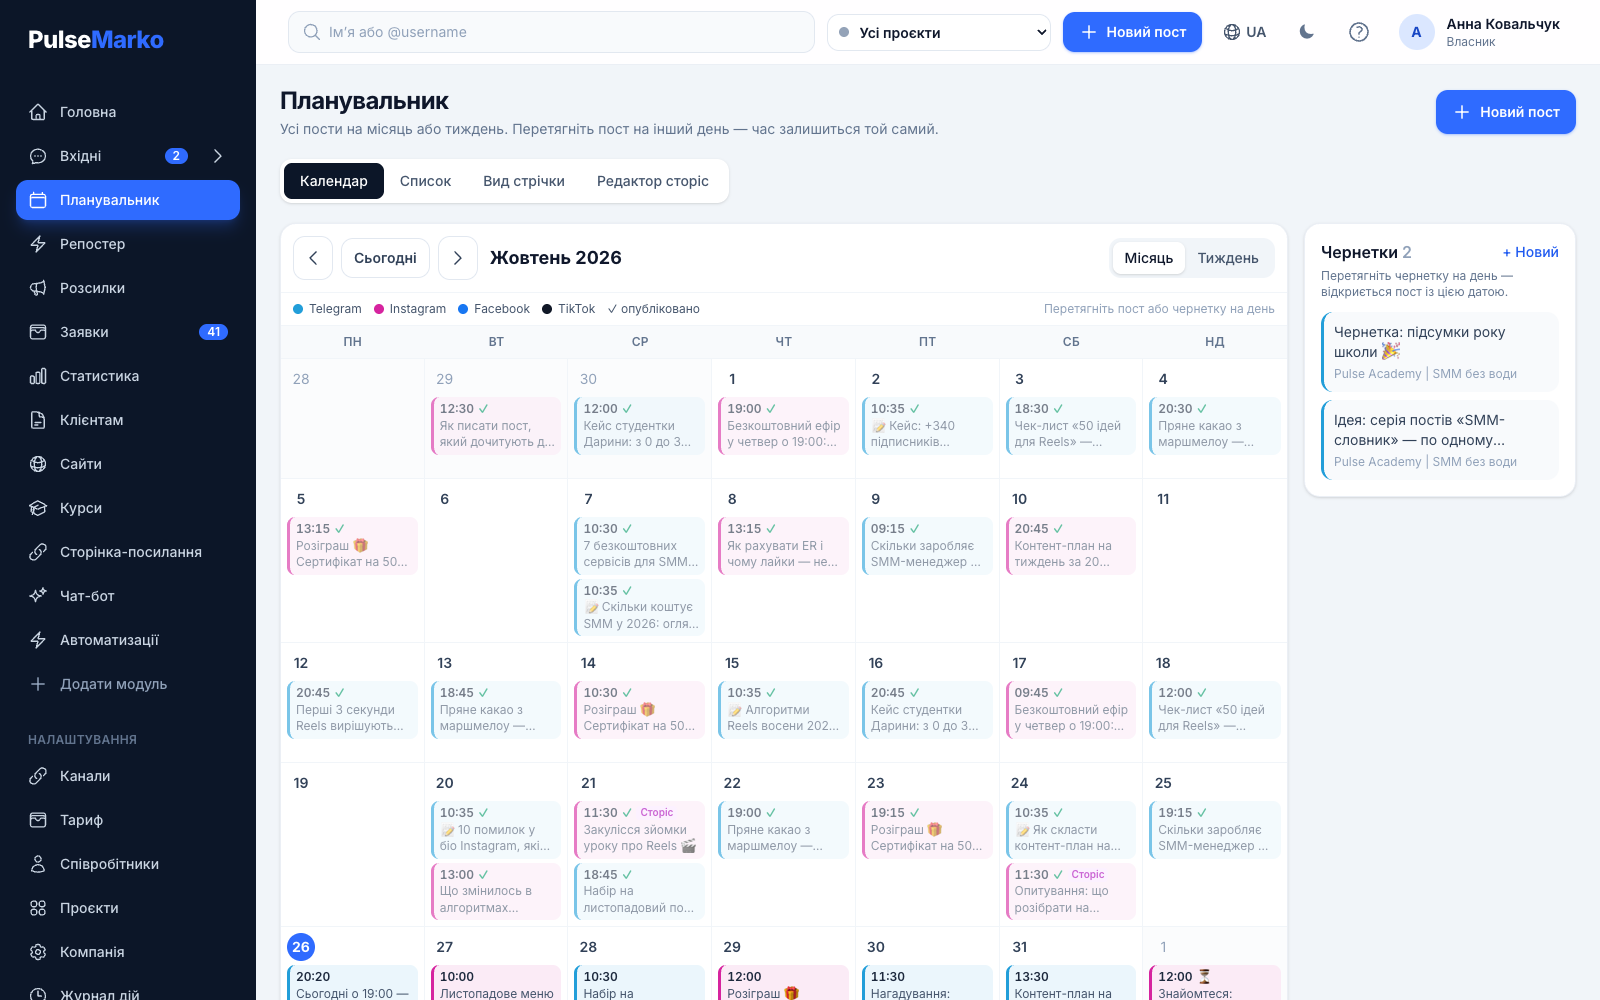Viewport: 1600px width, 1000px height.
Task: Click the Проєкти grid icon
Action: point(38,908)
